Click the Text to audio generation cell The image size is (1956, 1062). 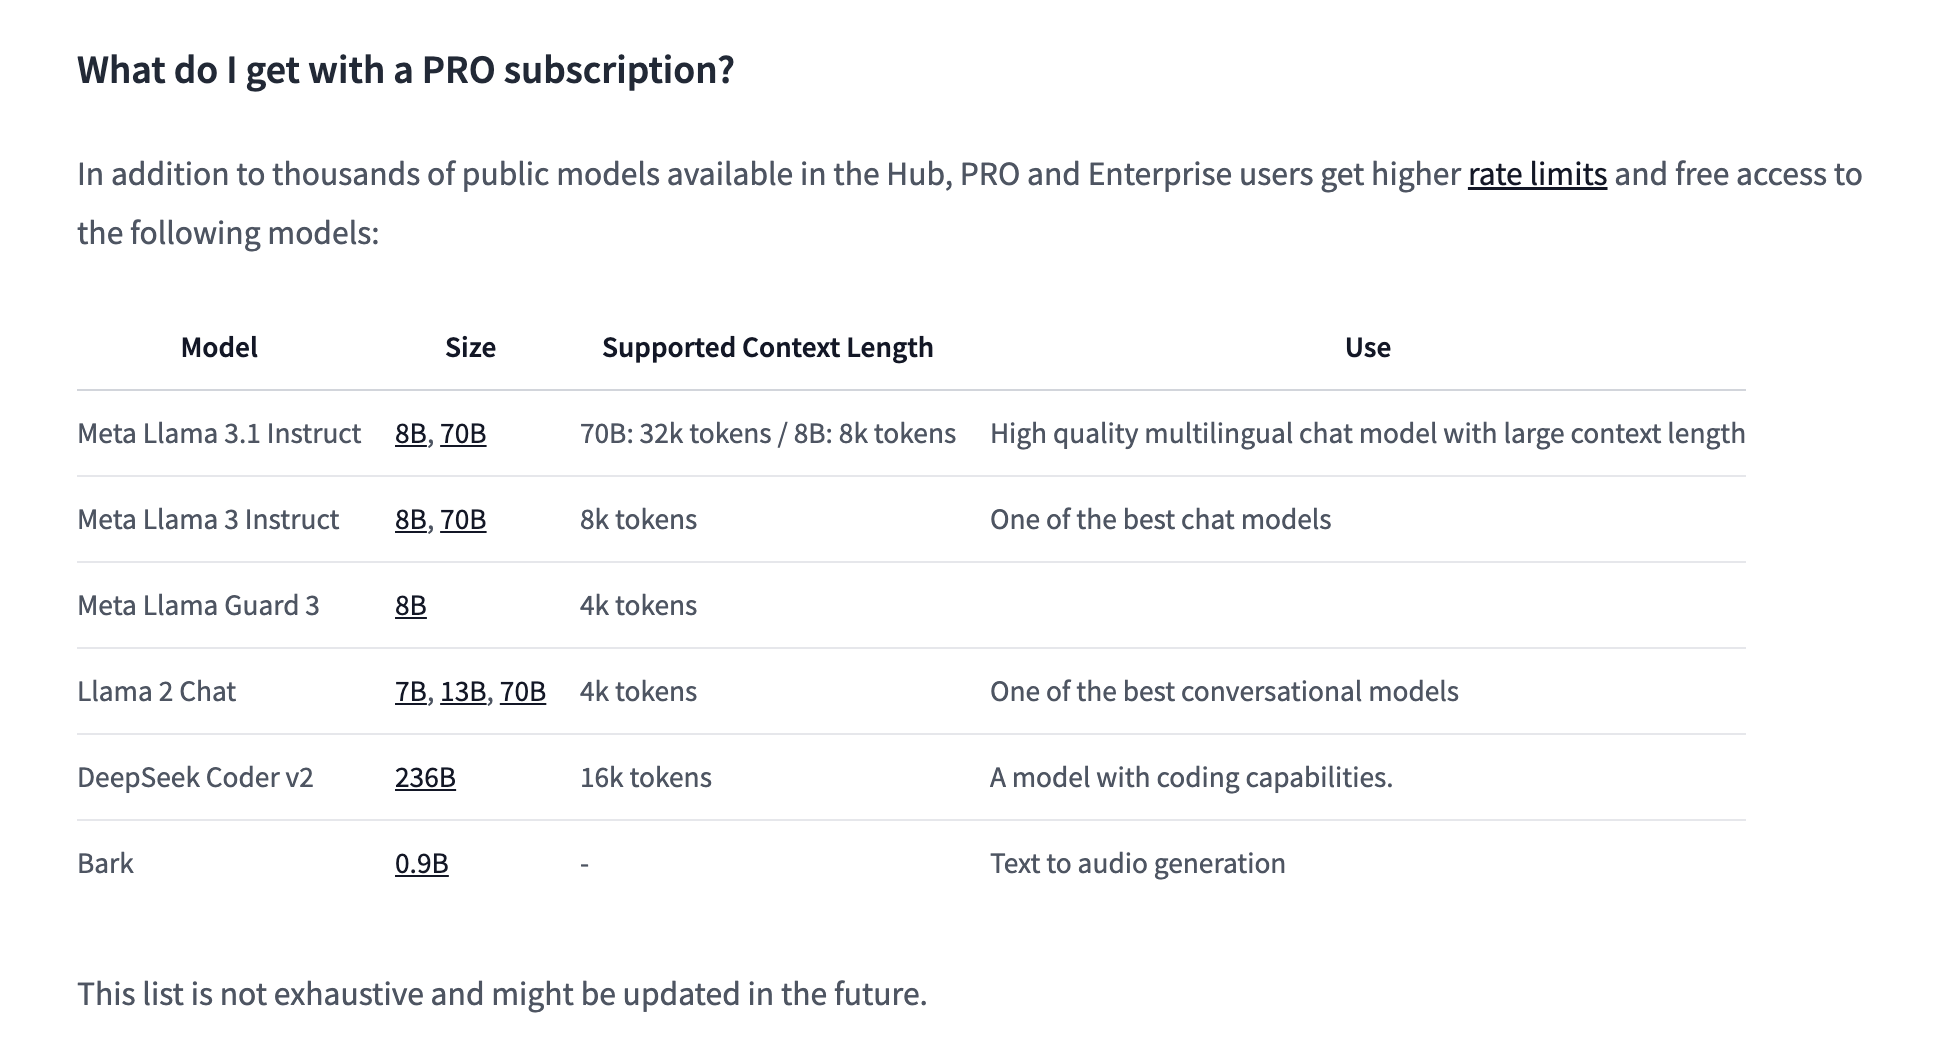[1138, 863]
